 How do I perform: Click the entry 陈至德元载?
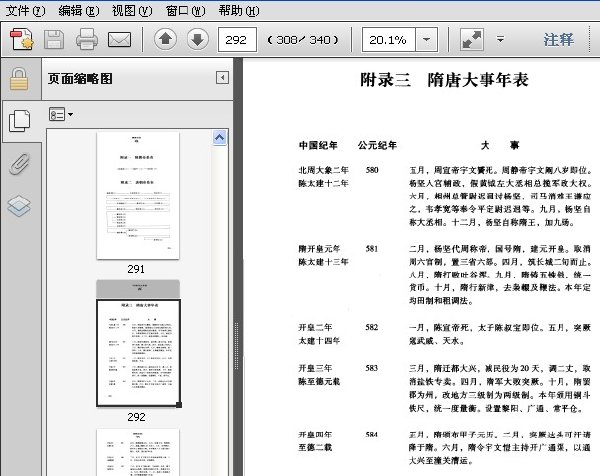coord(319,381)
